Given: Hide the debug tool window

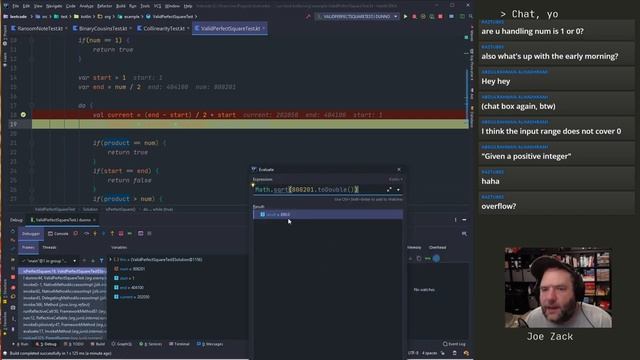Looking at the screenshot, I should (x=464, y=220).
